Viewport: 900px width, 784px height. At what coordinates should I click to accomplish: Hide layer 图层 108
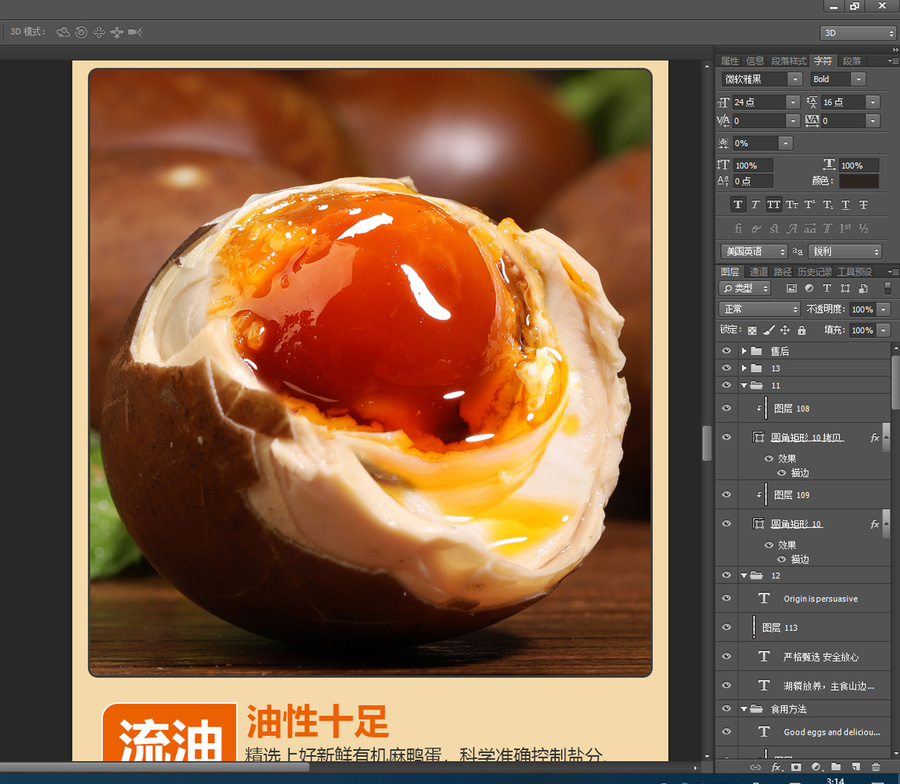[x=726, y=408]
